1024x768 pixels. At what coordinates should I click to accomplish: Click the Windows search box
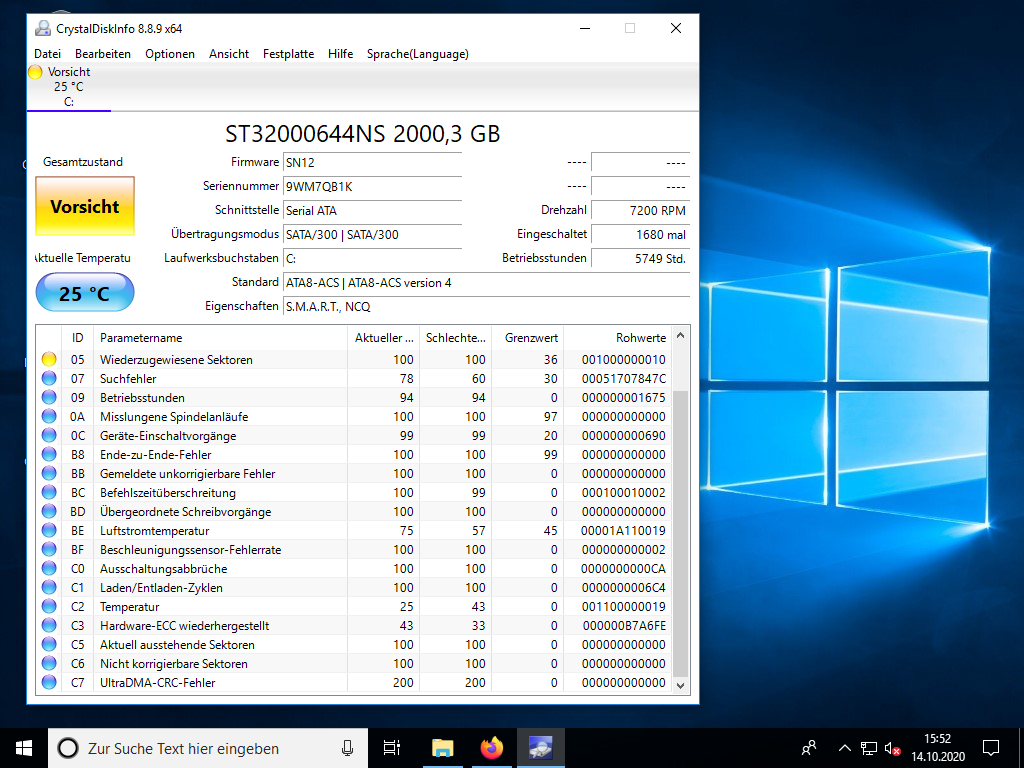[x=208, y=748]
